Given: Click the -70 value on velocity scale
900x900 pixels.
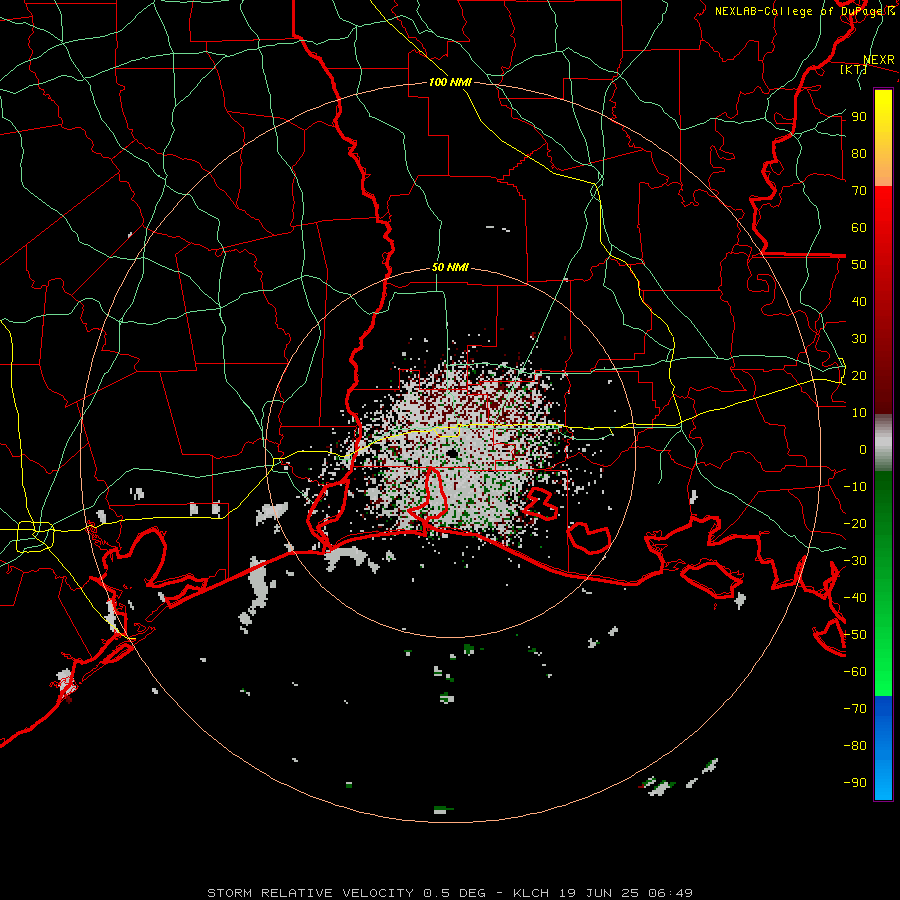Looking at the screenshot, I should tap(855, 709).
